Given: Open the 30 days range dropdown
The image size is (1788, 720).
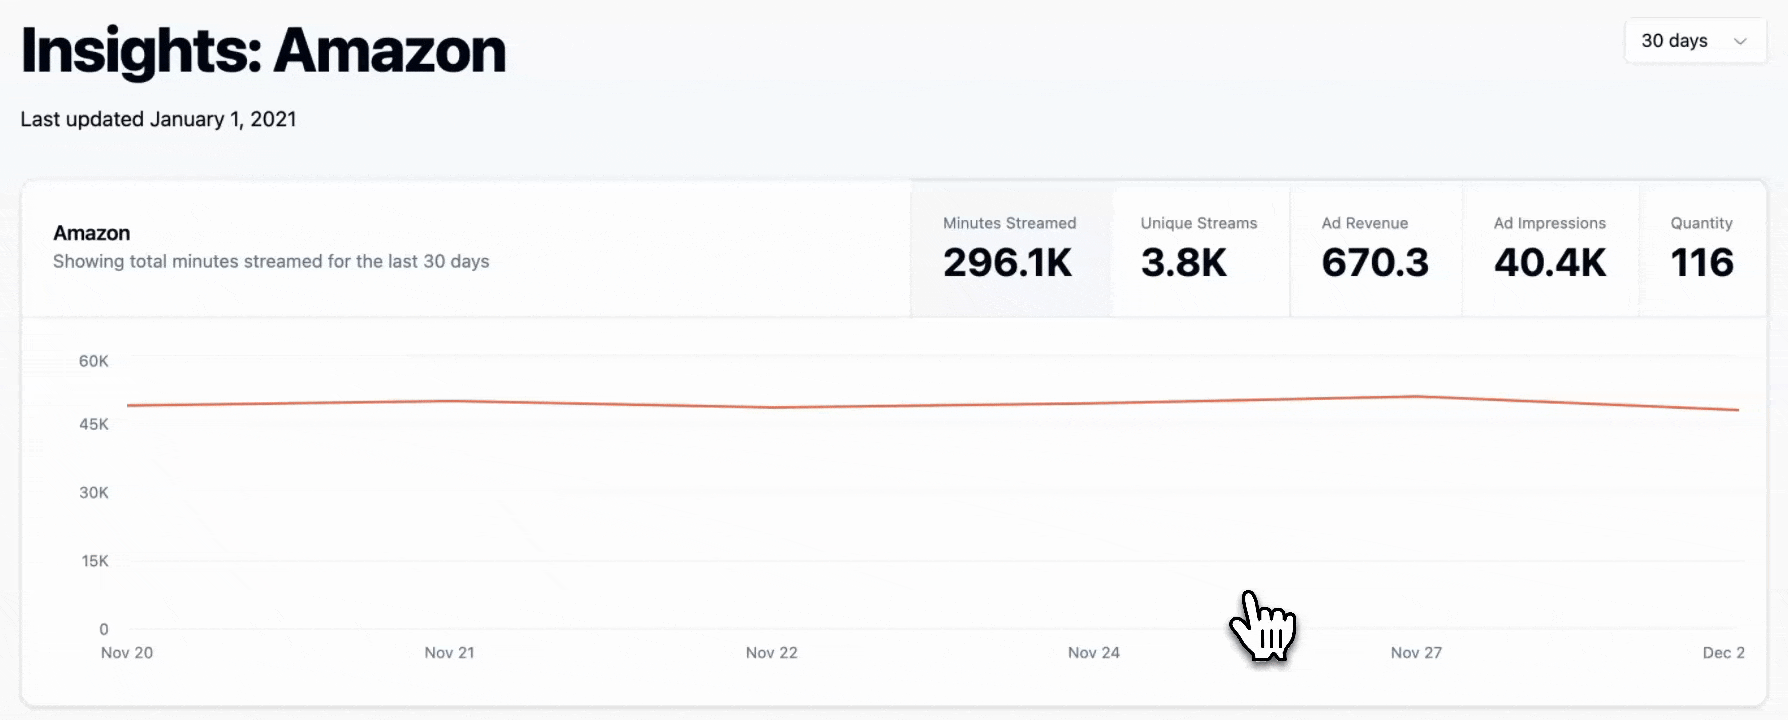Looking at the screenshot, I should pos(1694,41).
